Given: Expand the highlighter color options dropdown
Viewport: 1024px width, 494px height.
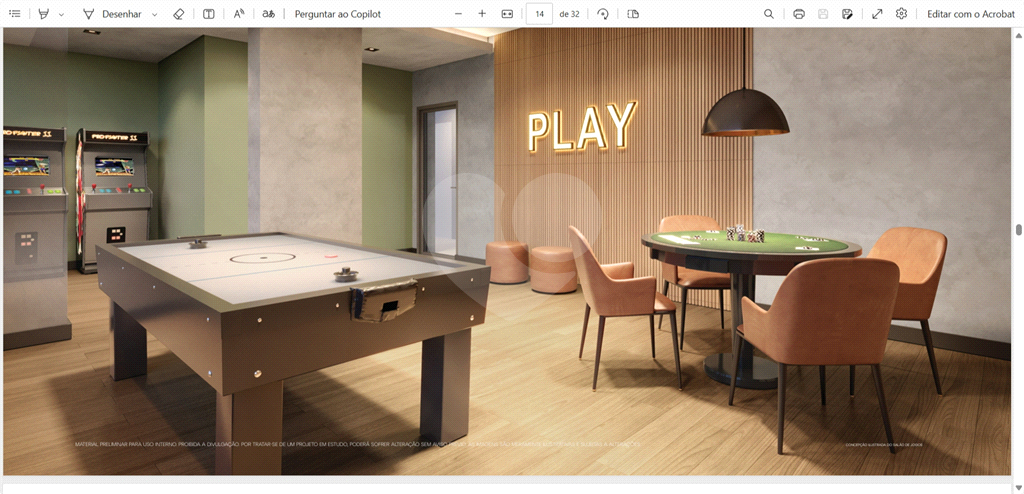Looking at the screenshot, I should click(61, 15).
